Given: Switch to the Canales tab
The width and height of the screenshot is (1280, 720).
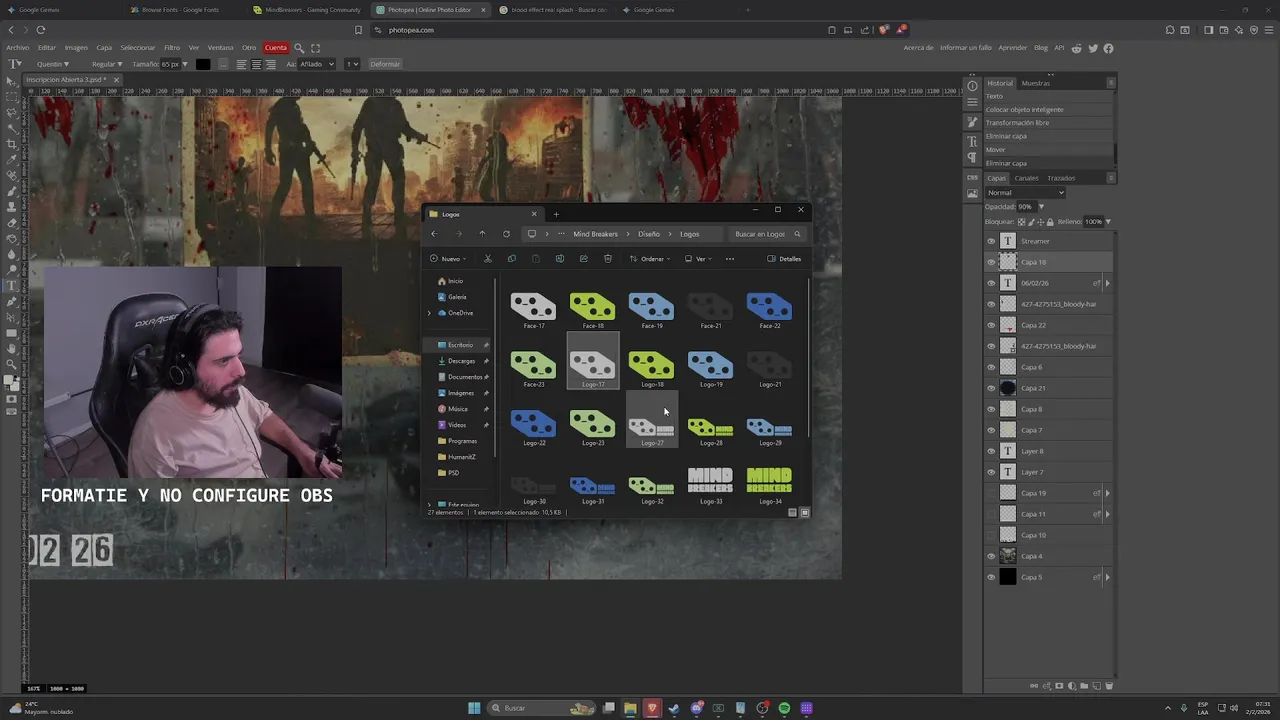Looking at the screenshot, I should pyautogui.click(x=1027, y=178).
